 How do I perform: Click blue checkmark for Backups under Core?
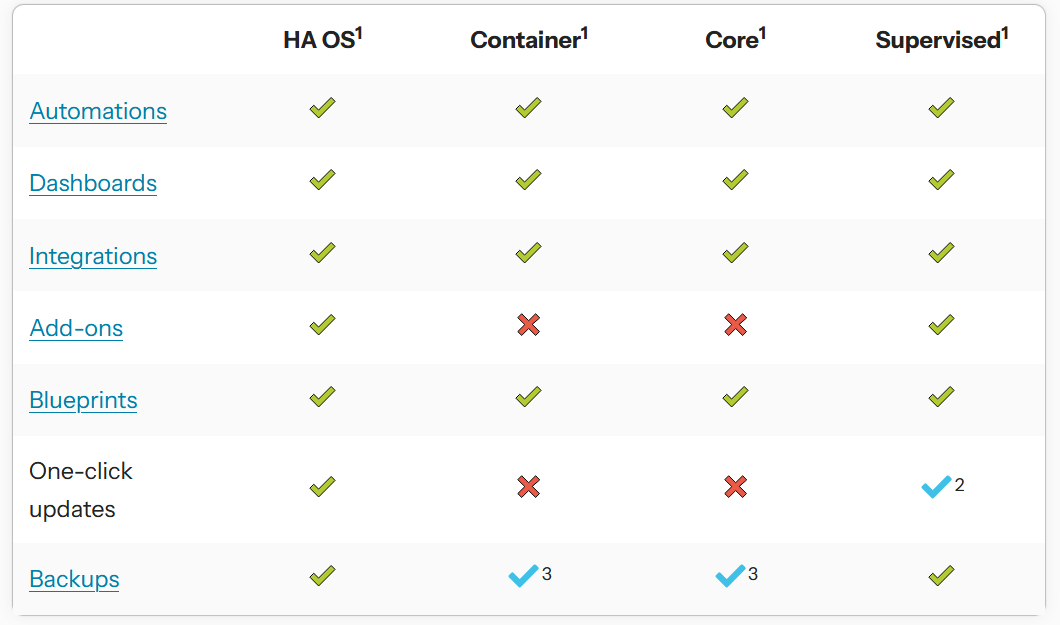[730, 576]
